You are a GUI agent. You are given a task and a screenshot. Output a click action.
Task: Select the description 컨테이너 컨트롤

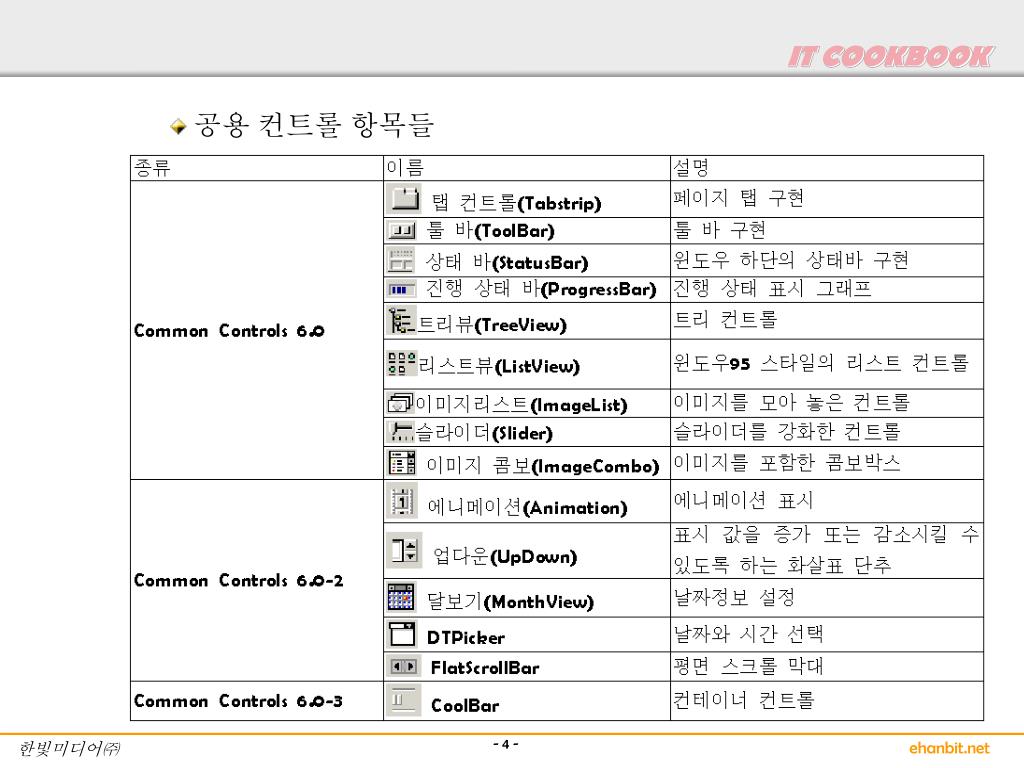point(744,700)
